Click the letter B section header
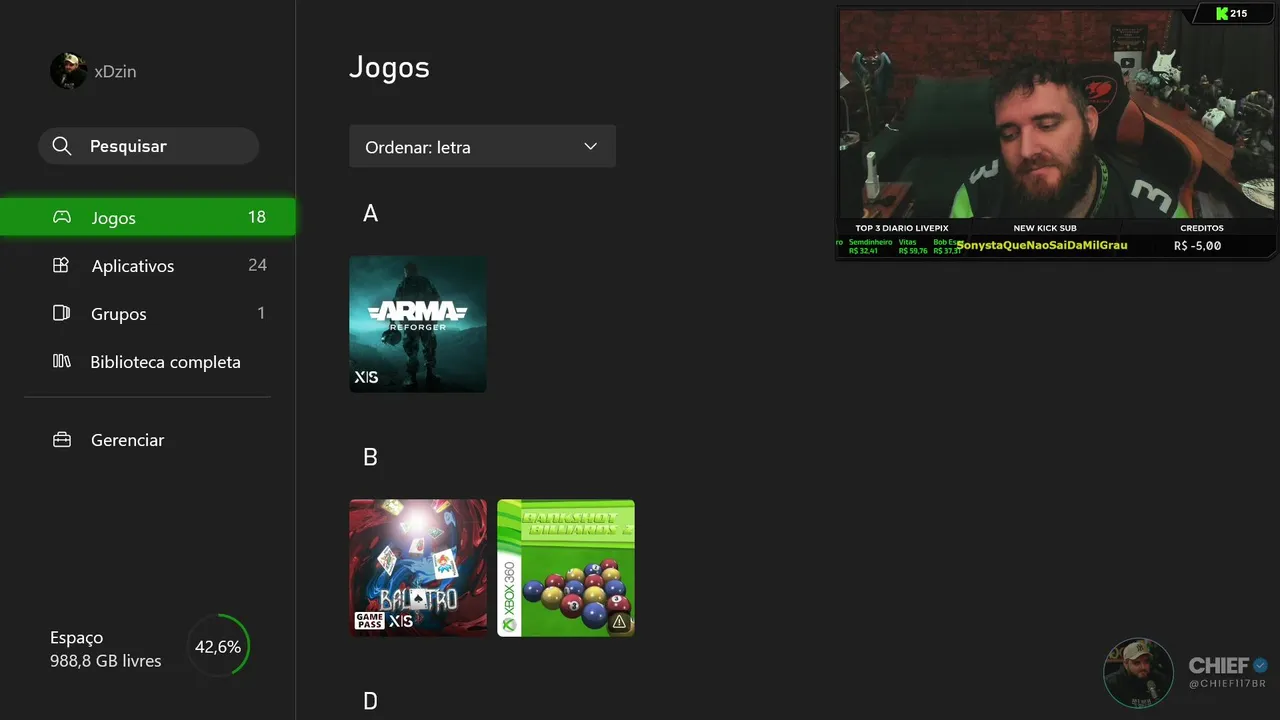 [x=370, y=457]
